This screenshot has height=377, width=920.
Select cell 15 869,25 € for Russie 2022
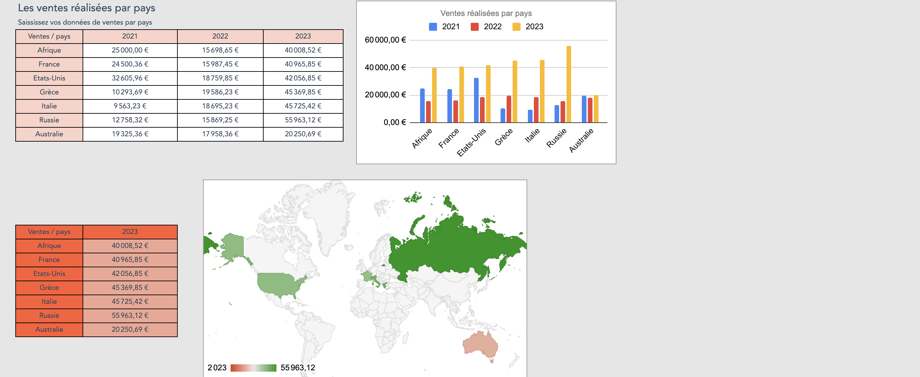coord(220,120)
